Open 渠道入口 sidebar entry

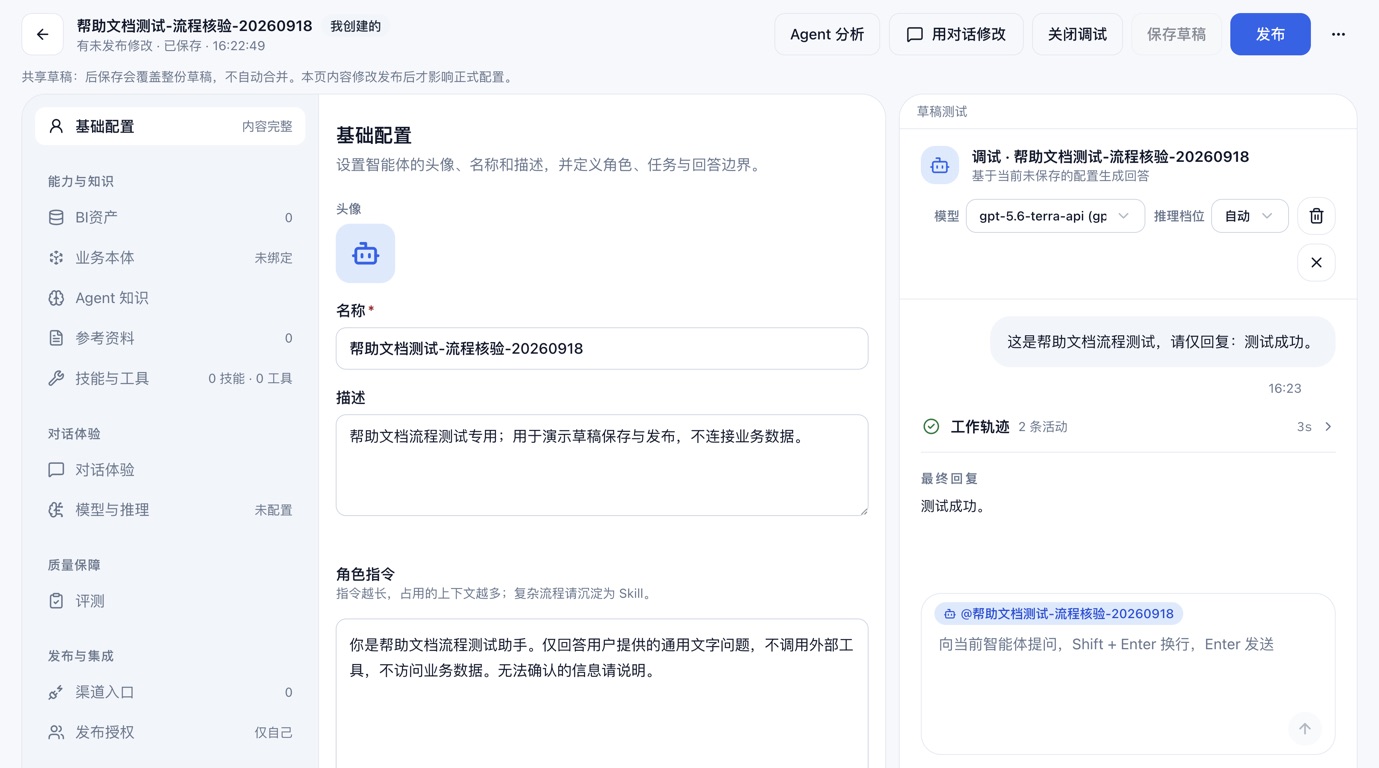coord(170,692)
